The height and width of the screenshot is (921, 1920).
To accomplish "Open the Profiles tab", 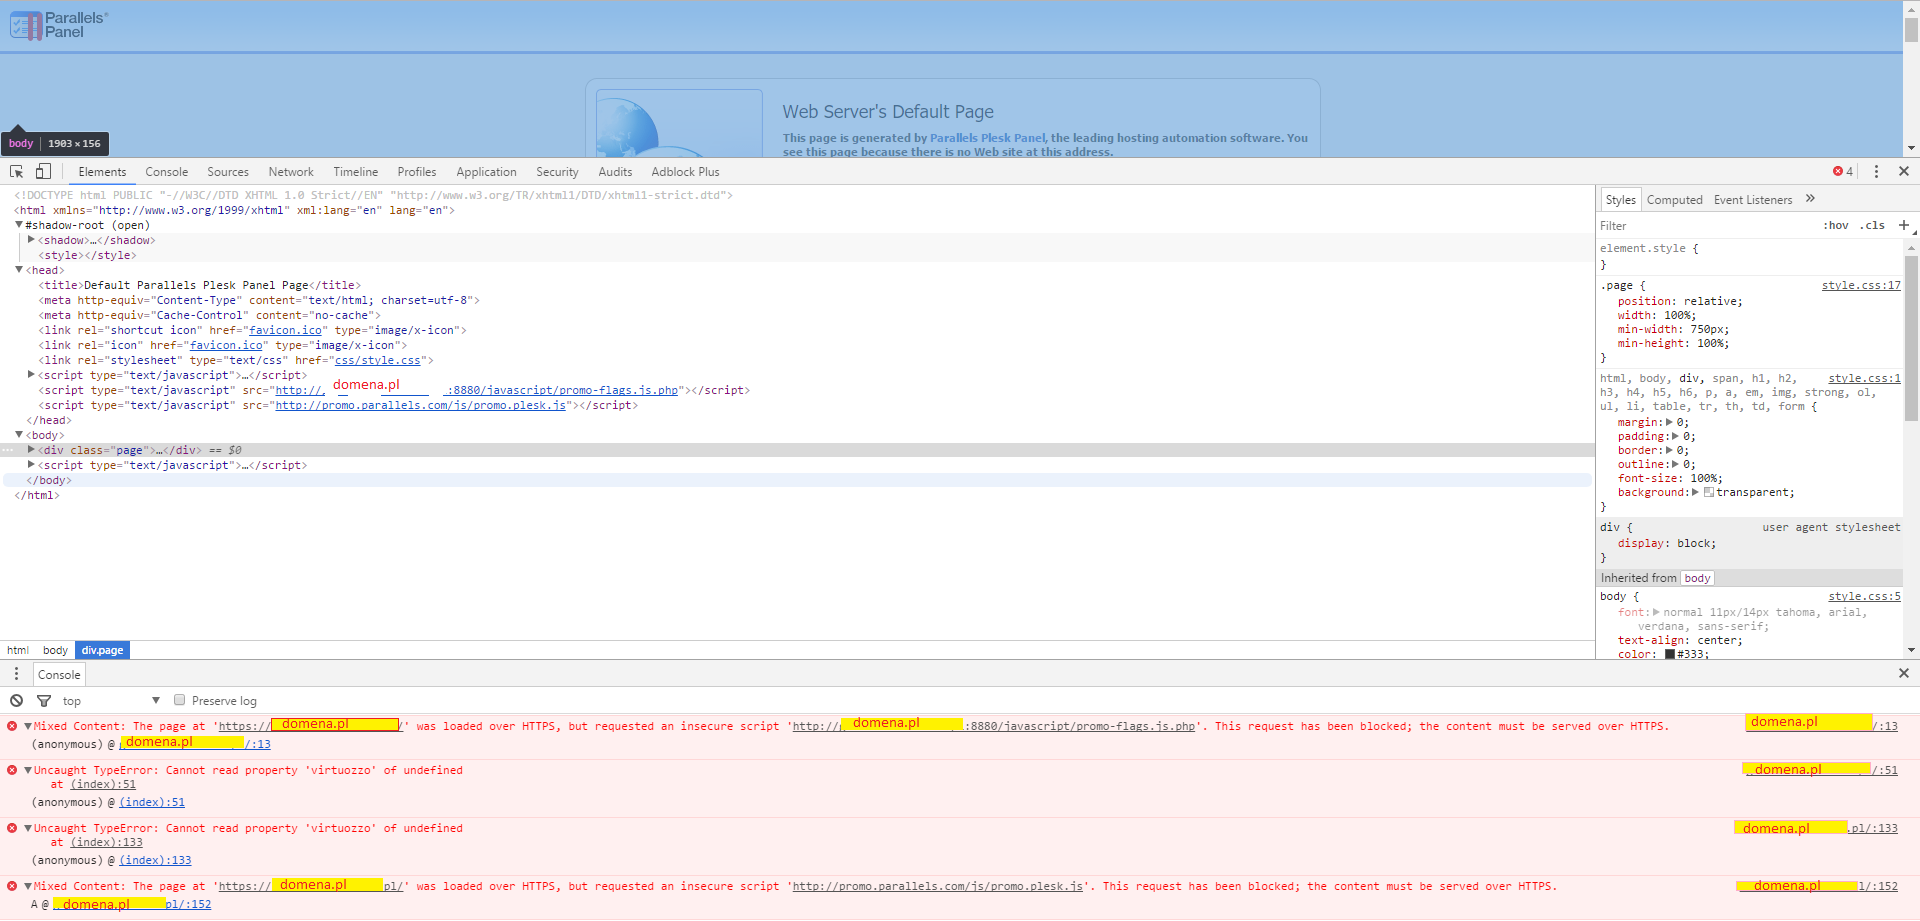I will point(417,172).
